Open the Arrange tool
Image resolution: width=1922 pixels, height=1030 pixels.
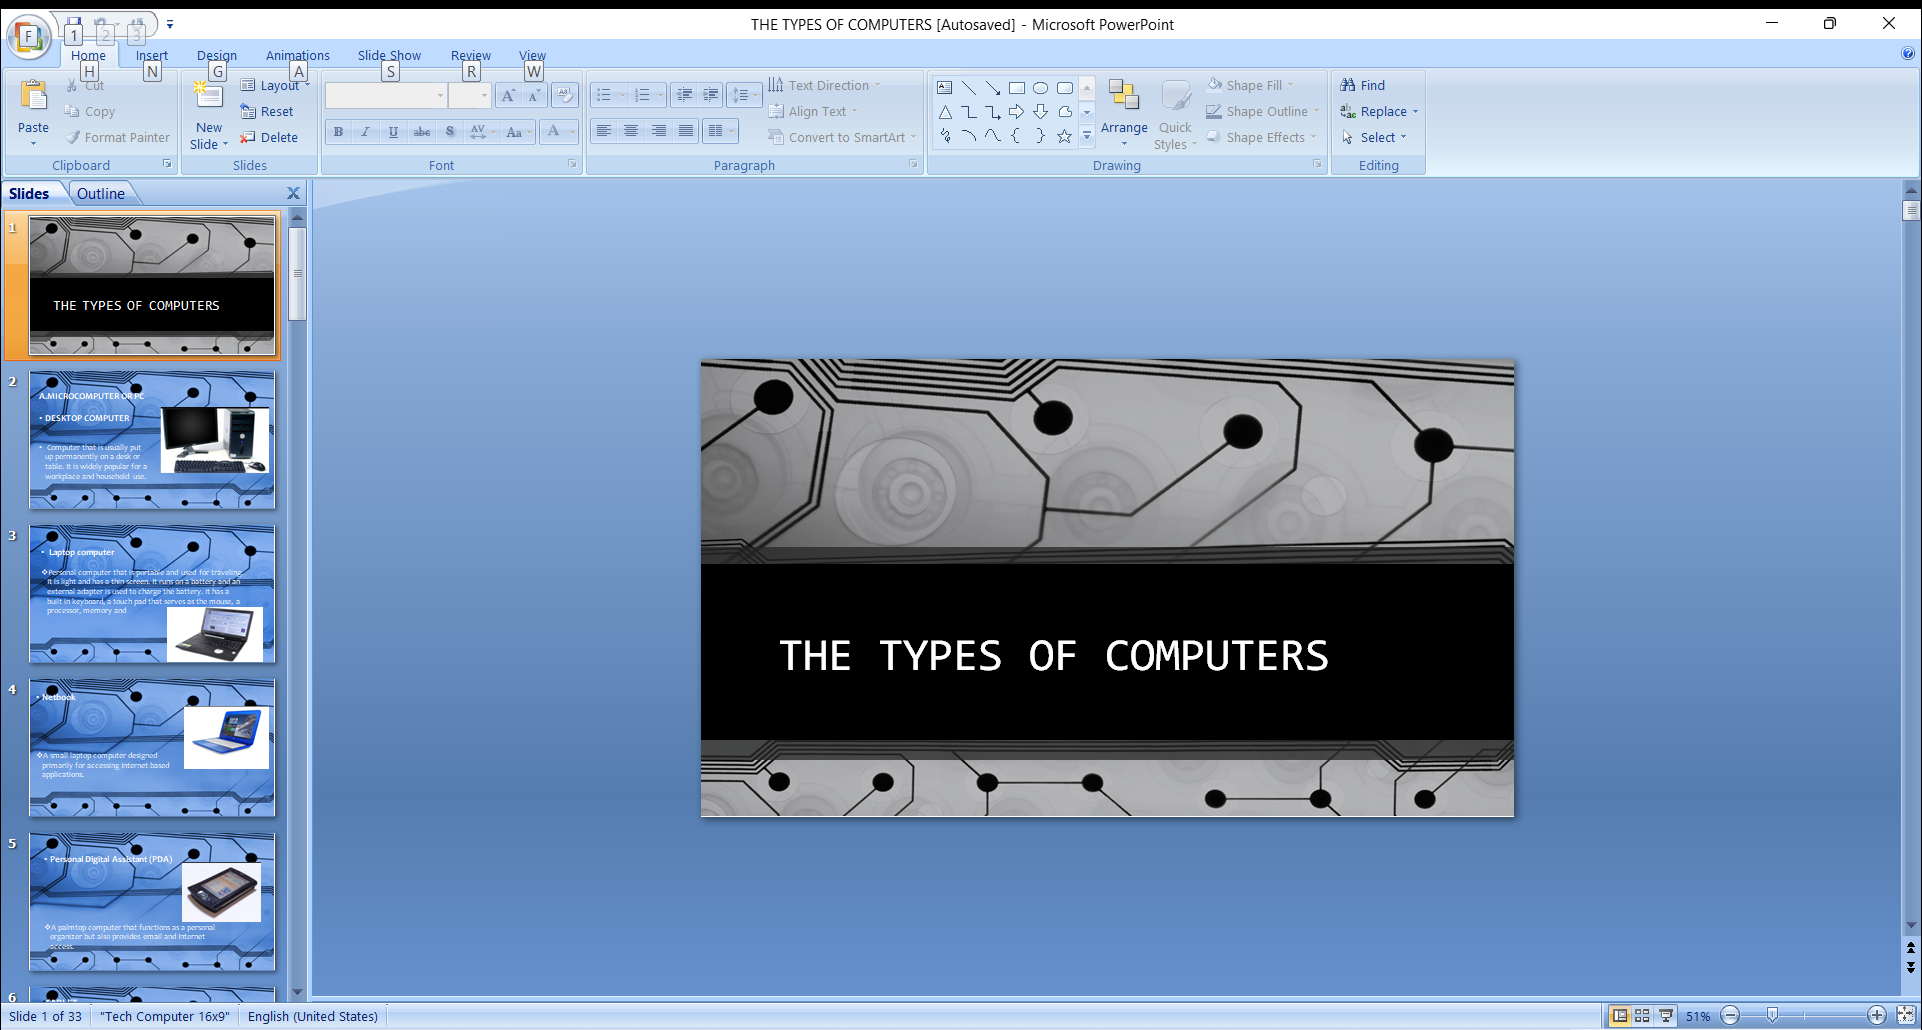point(1124,110)
